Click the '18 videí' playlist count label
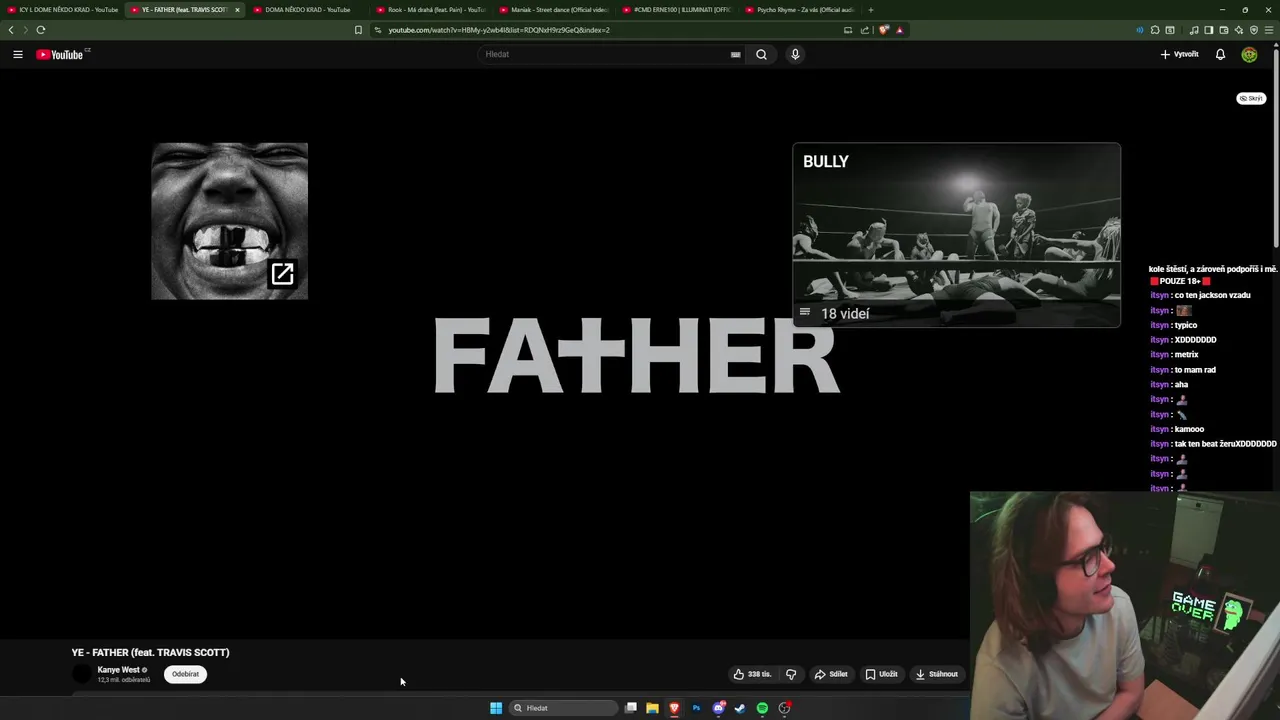The image size is (1280, 720). (845, 314)
